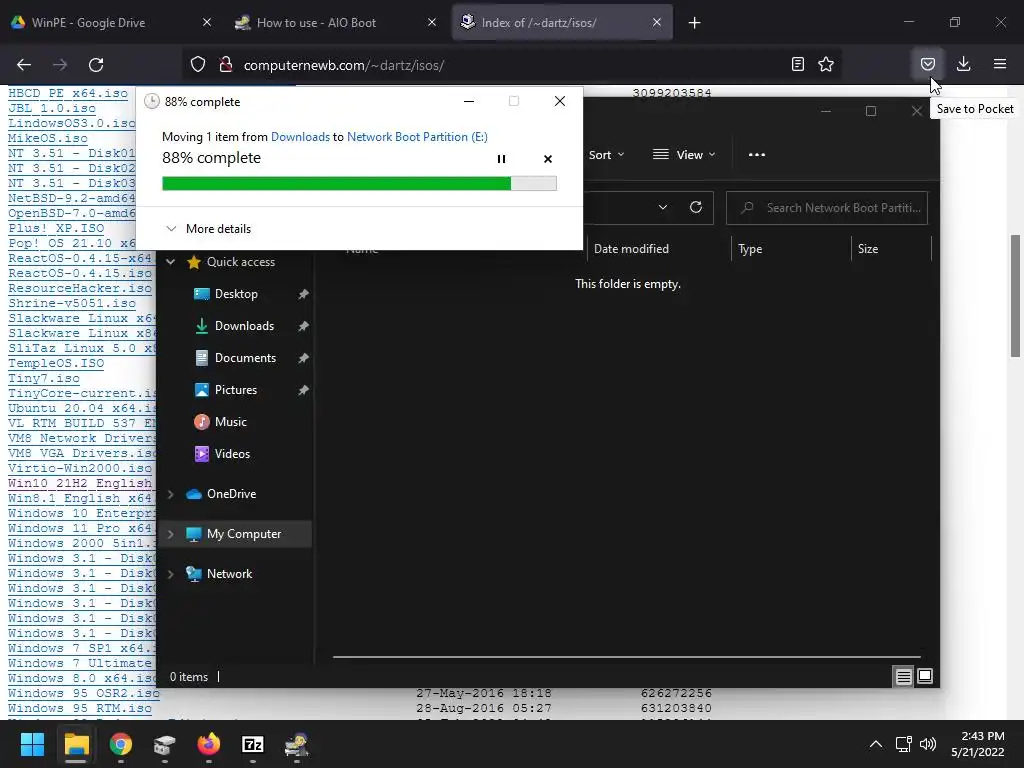Close the How to use - AIO Boot tab
The image size is (1024, 768).
432,23
